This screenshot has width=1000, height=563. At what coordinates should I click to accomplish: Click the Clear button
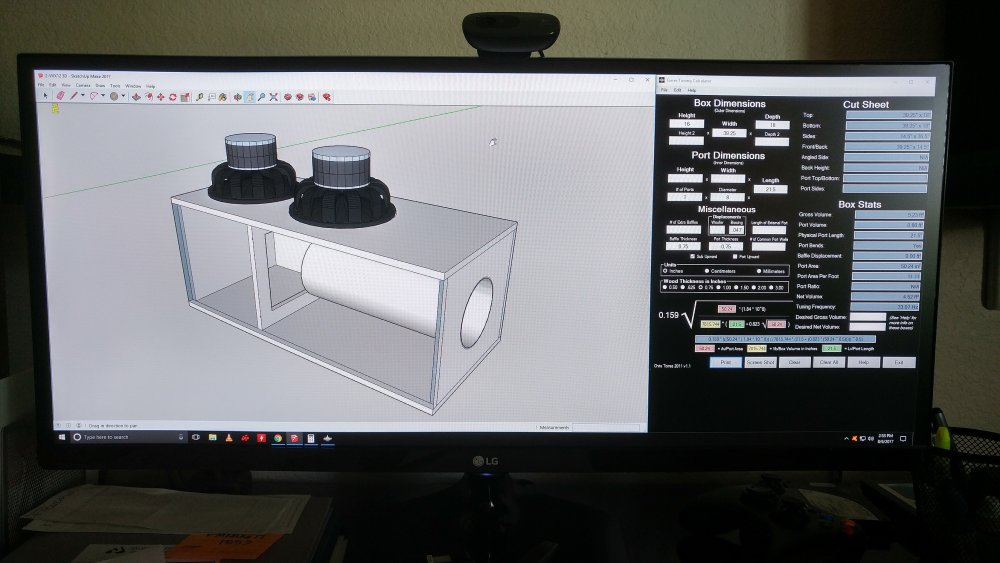794,362
